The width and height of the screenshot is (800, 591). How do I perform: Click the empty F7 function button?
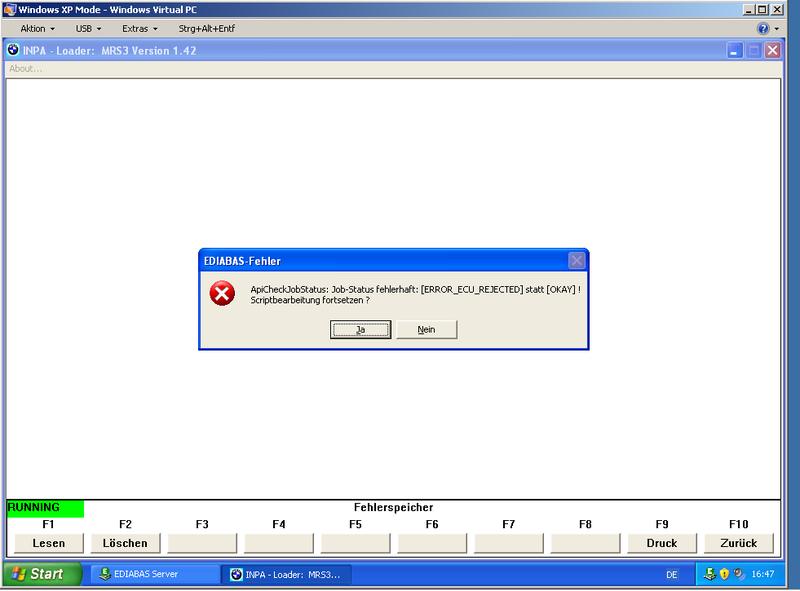tap(509, 543)
